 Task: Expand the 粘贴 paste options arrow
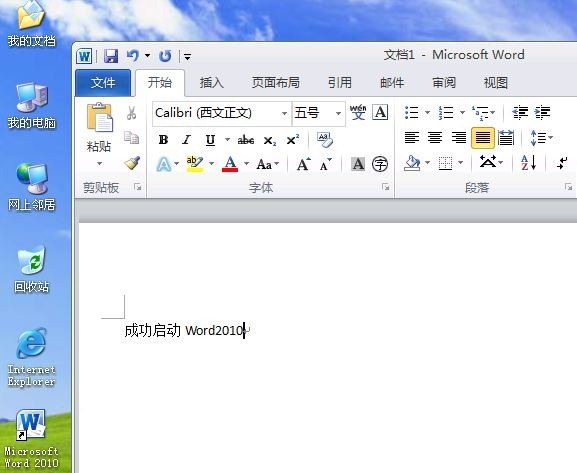99,163
